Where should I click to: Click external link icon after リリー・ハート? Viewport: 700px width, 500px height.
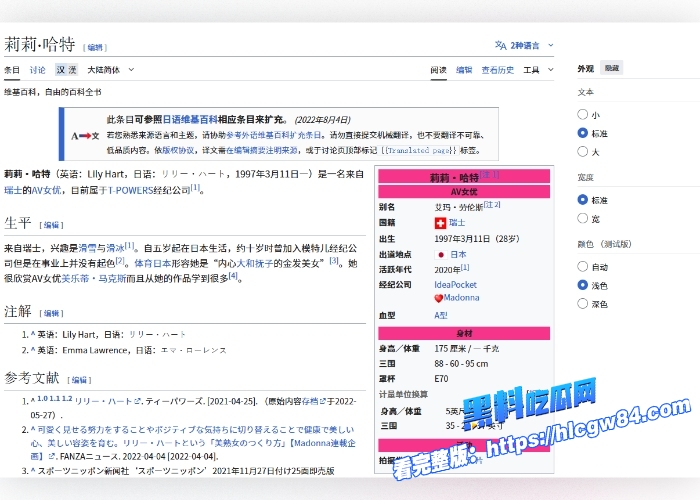(137, 401)
